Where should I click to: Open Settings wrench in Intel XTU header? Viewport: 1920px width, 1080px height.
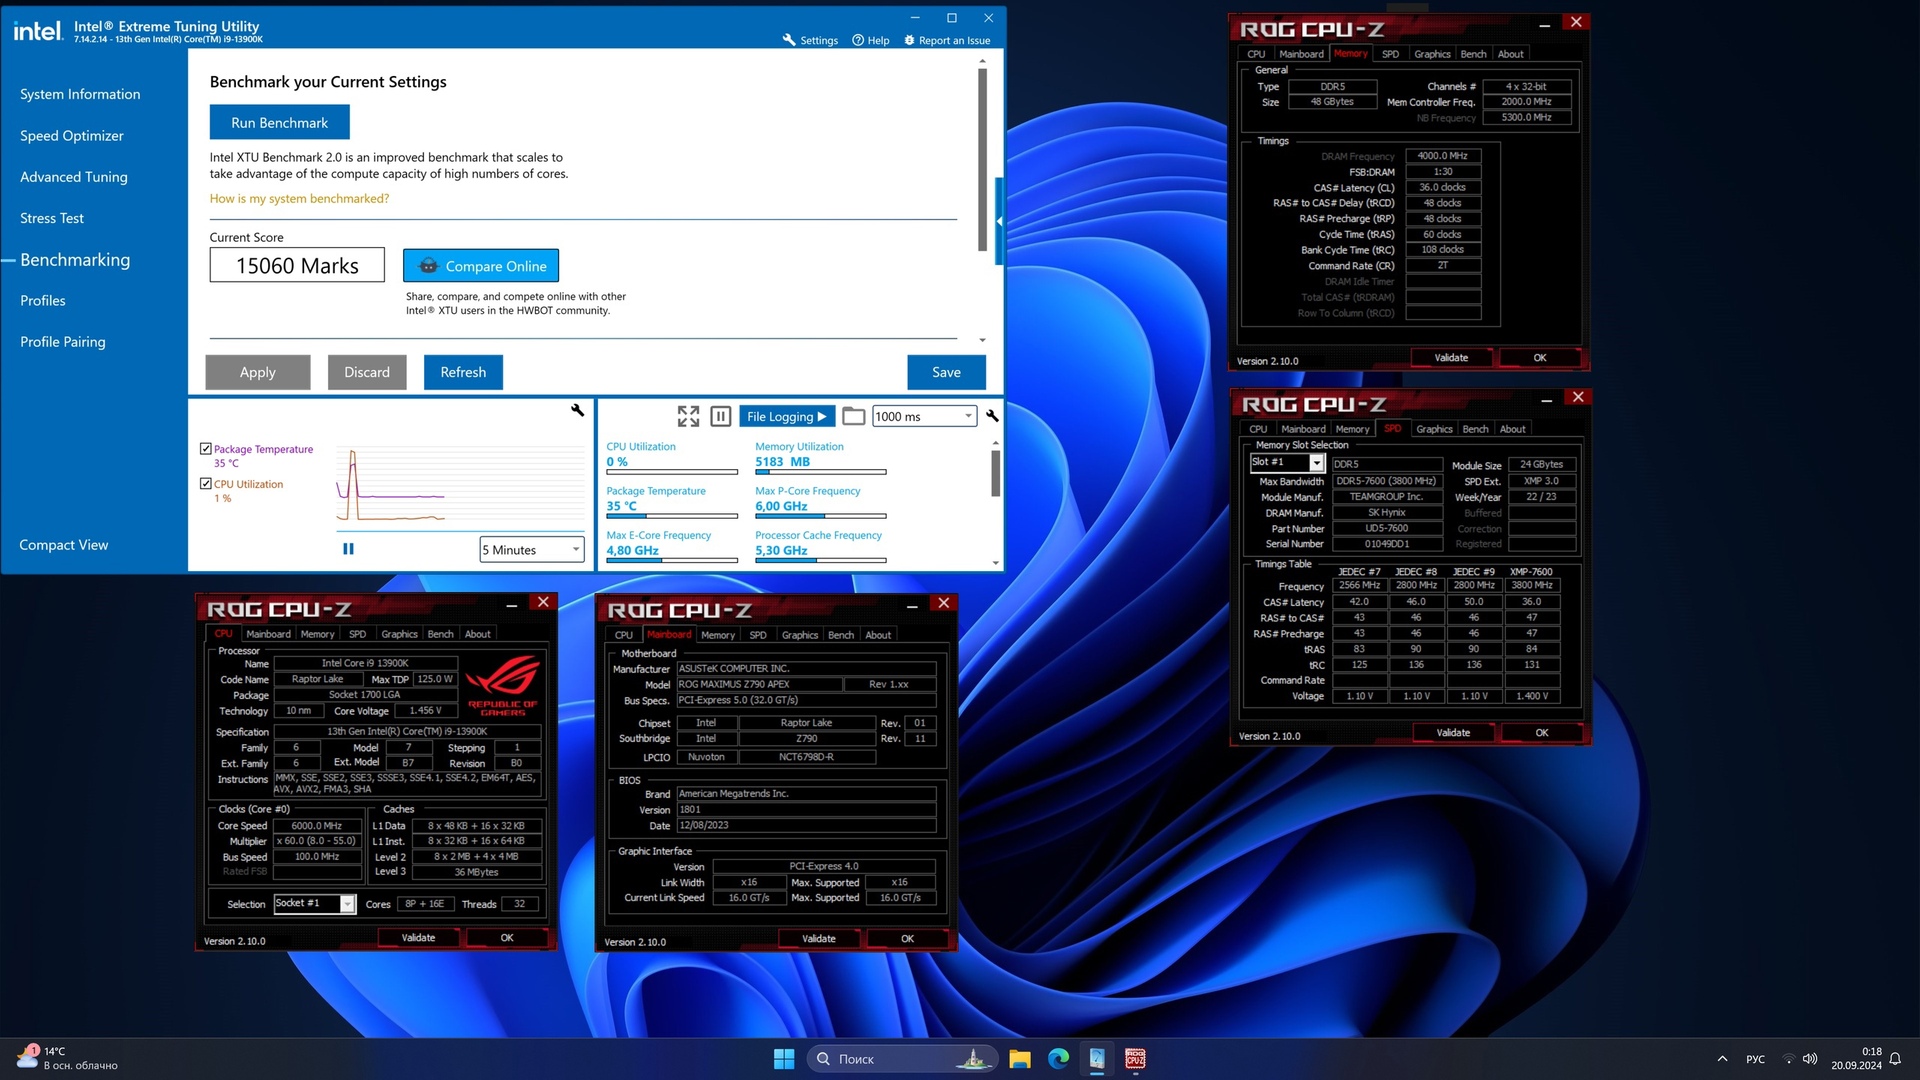pyautogui.click(x=810, y=40)
